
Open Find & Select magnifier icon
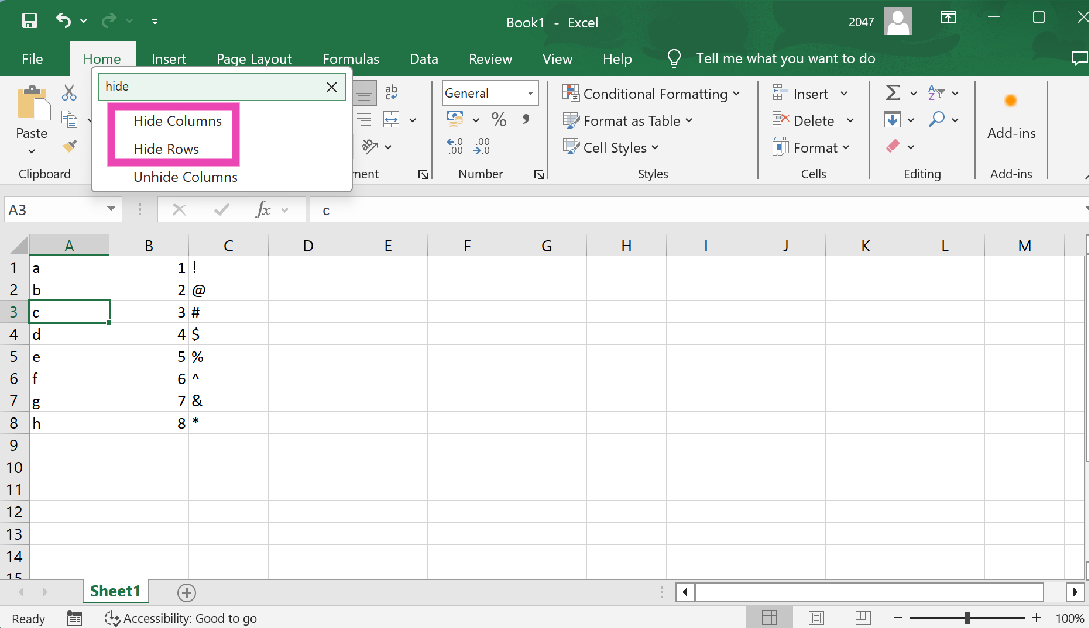[x=937, y=120]
